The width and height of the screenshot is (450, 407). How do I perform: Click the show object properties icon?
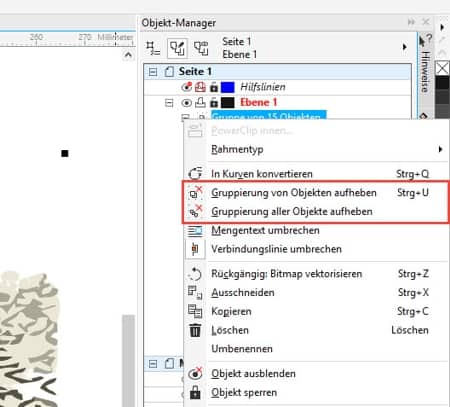(153, 48)
